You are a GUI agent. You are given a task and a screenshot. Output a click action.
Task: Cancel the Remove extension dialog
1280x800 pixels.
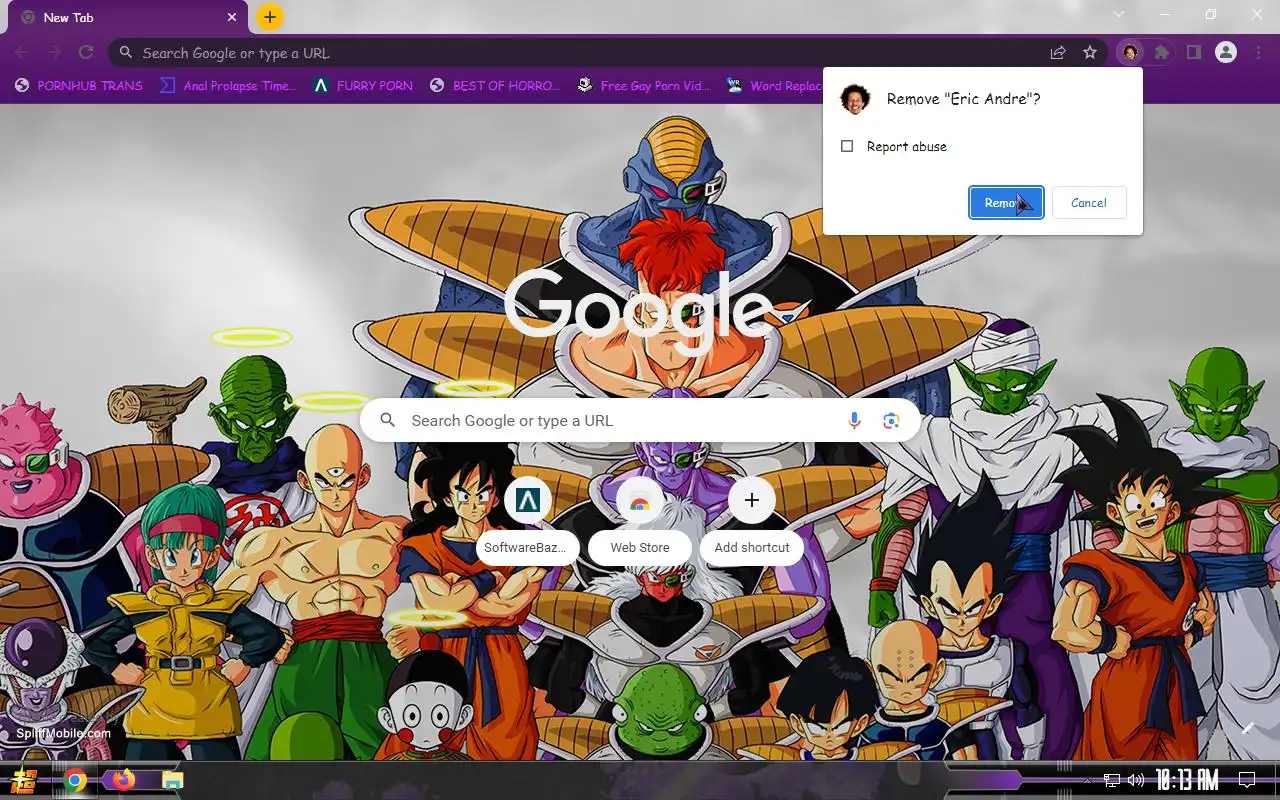click(1088, 203)
